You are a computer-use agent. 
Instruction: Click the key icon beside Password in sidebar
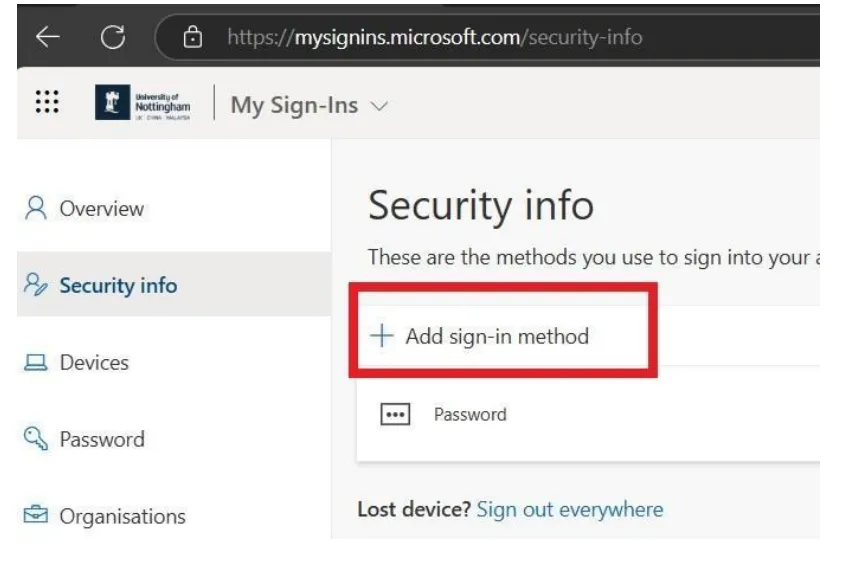(35, 439)
